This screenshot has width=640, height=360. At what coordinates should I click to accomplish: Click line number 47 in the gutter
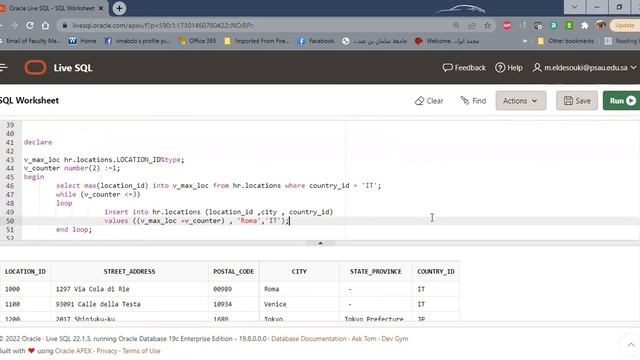click(x=10, y=194)
